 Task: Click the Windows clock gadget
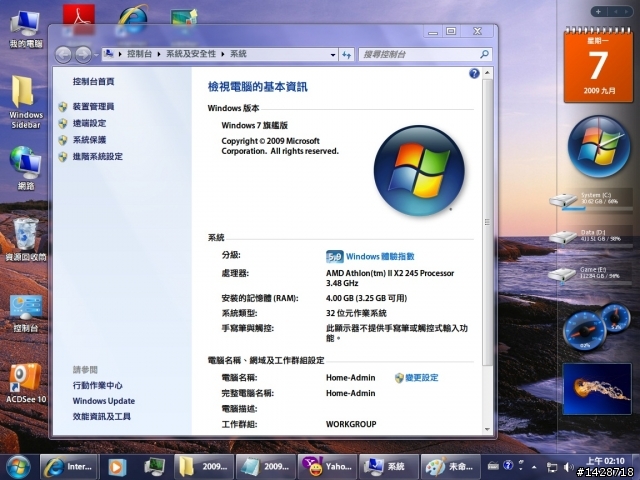click(598, 146)
